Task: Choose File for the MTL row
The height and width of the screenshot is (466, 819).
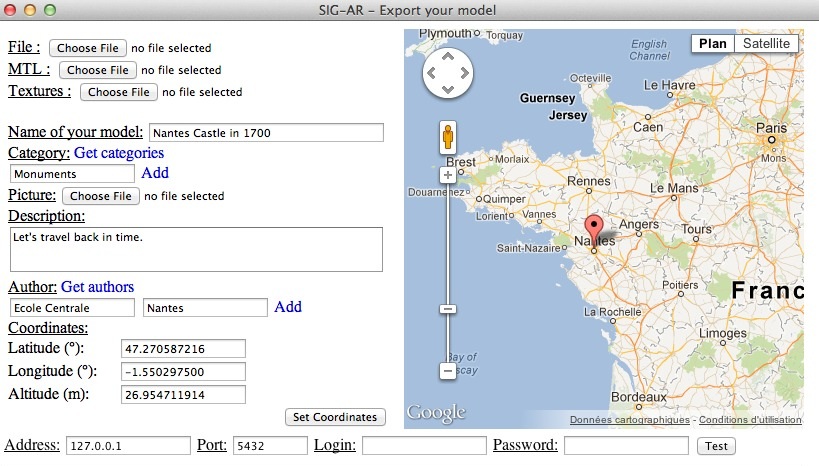Action: [x=98, y=70]
